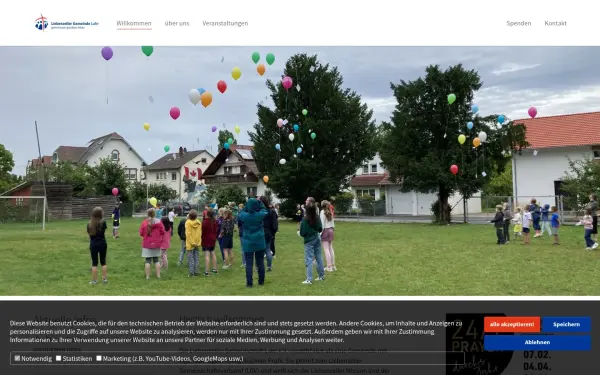Go to Veranstaltungen page
This screenshot has height=375, width=600.
(225, 23)
